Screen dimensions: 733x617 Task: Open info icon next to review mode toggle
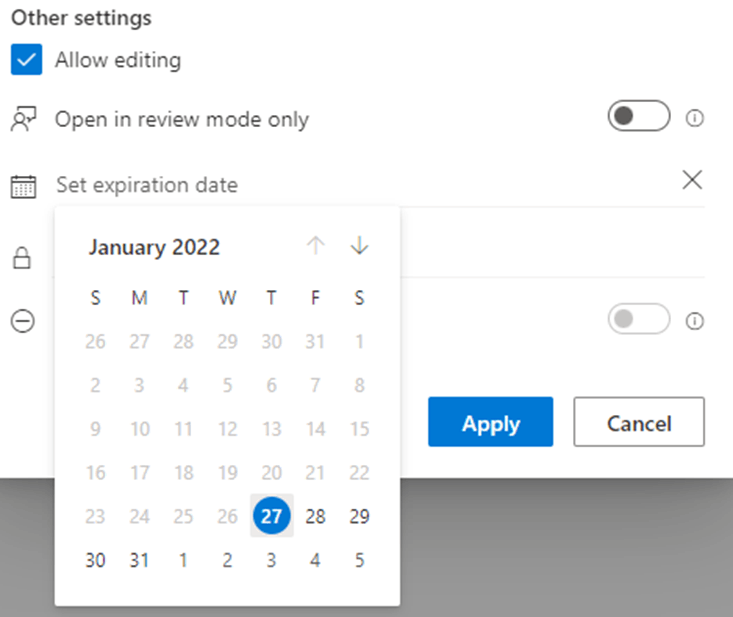click(694, 118)
